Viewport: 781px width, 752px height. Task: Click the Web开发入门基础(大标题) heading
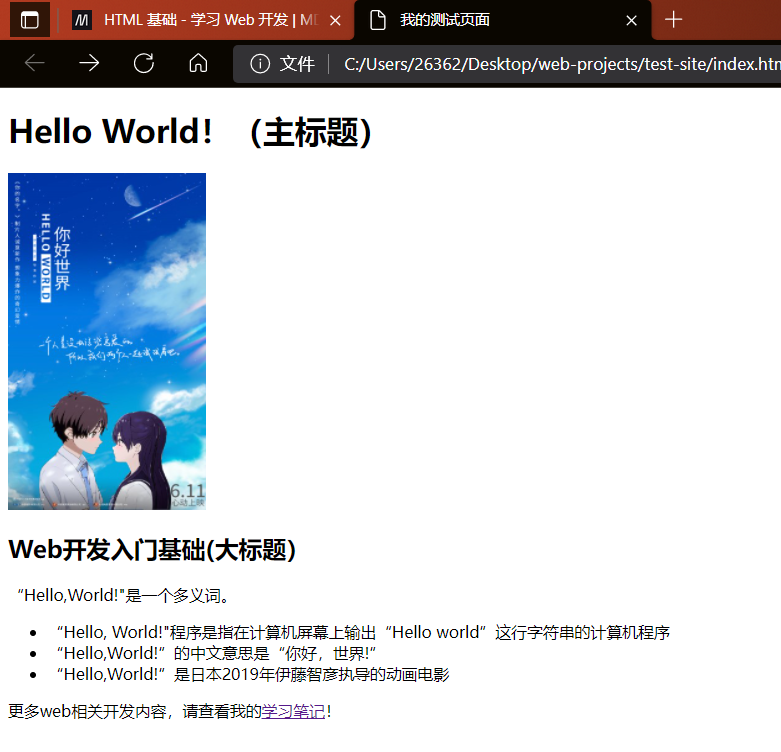(x=152, y=550)
